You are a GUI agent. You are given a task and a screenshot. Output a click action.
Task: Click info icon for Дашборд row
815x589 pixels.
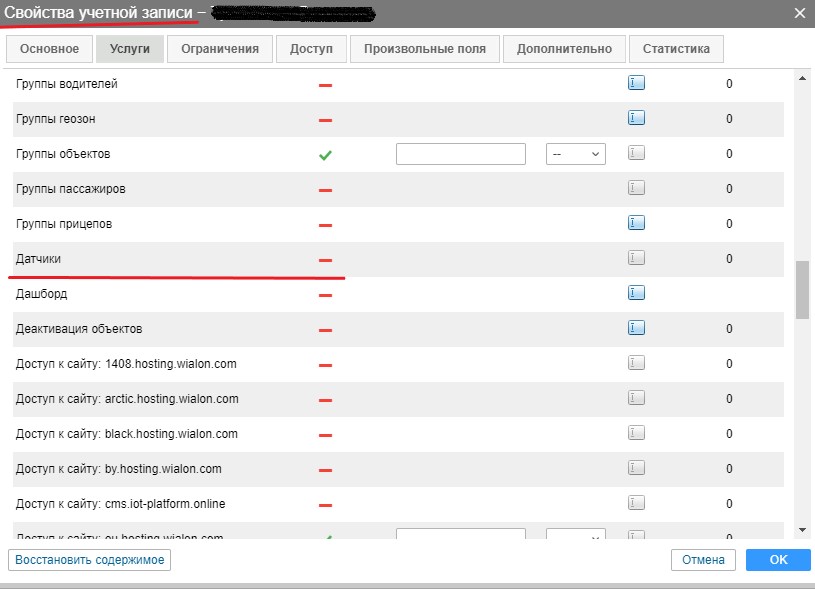point(636,293)
